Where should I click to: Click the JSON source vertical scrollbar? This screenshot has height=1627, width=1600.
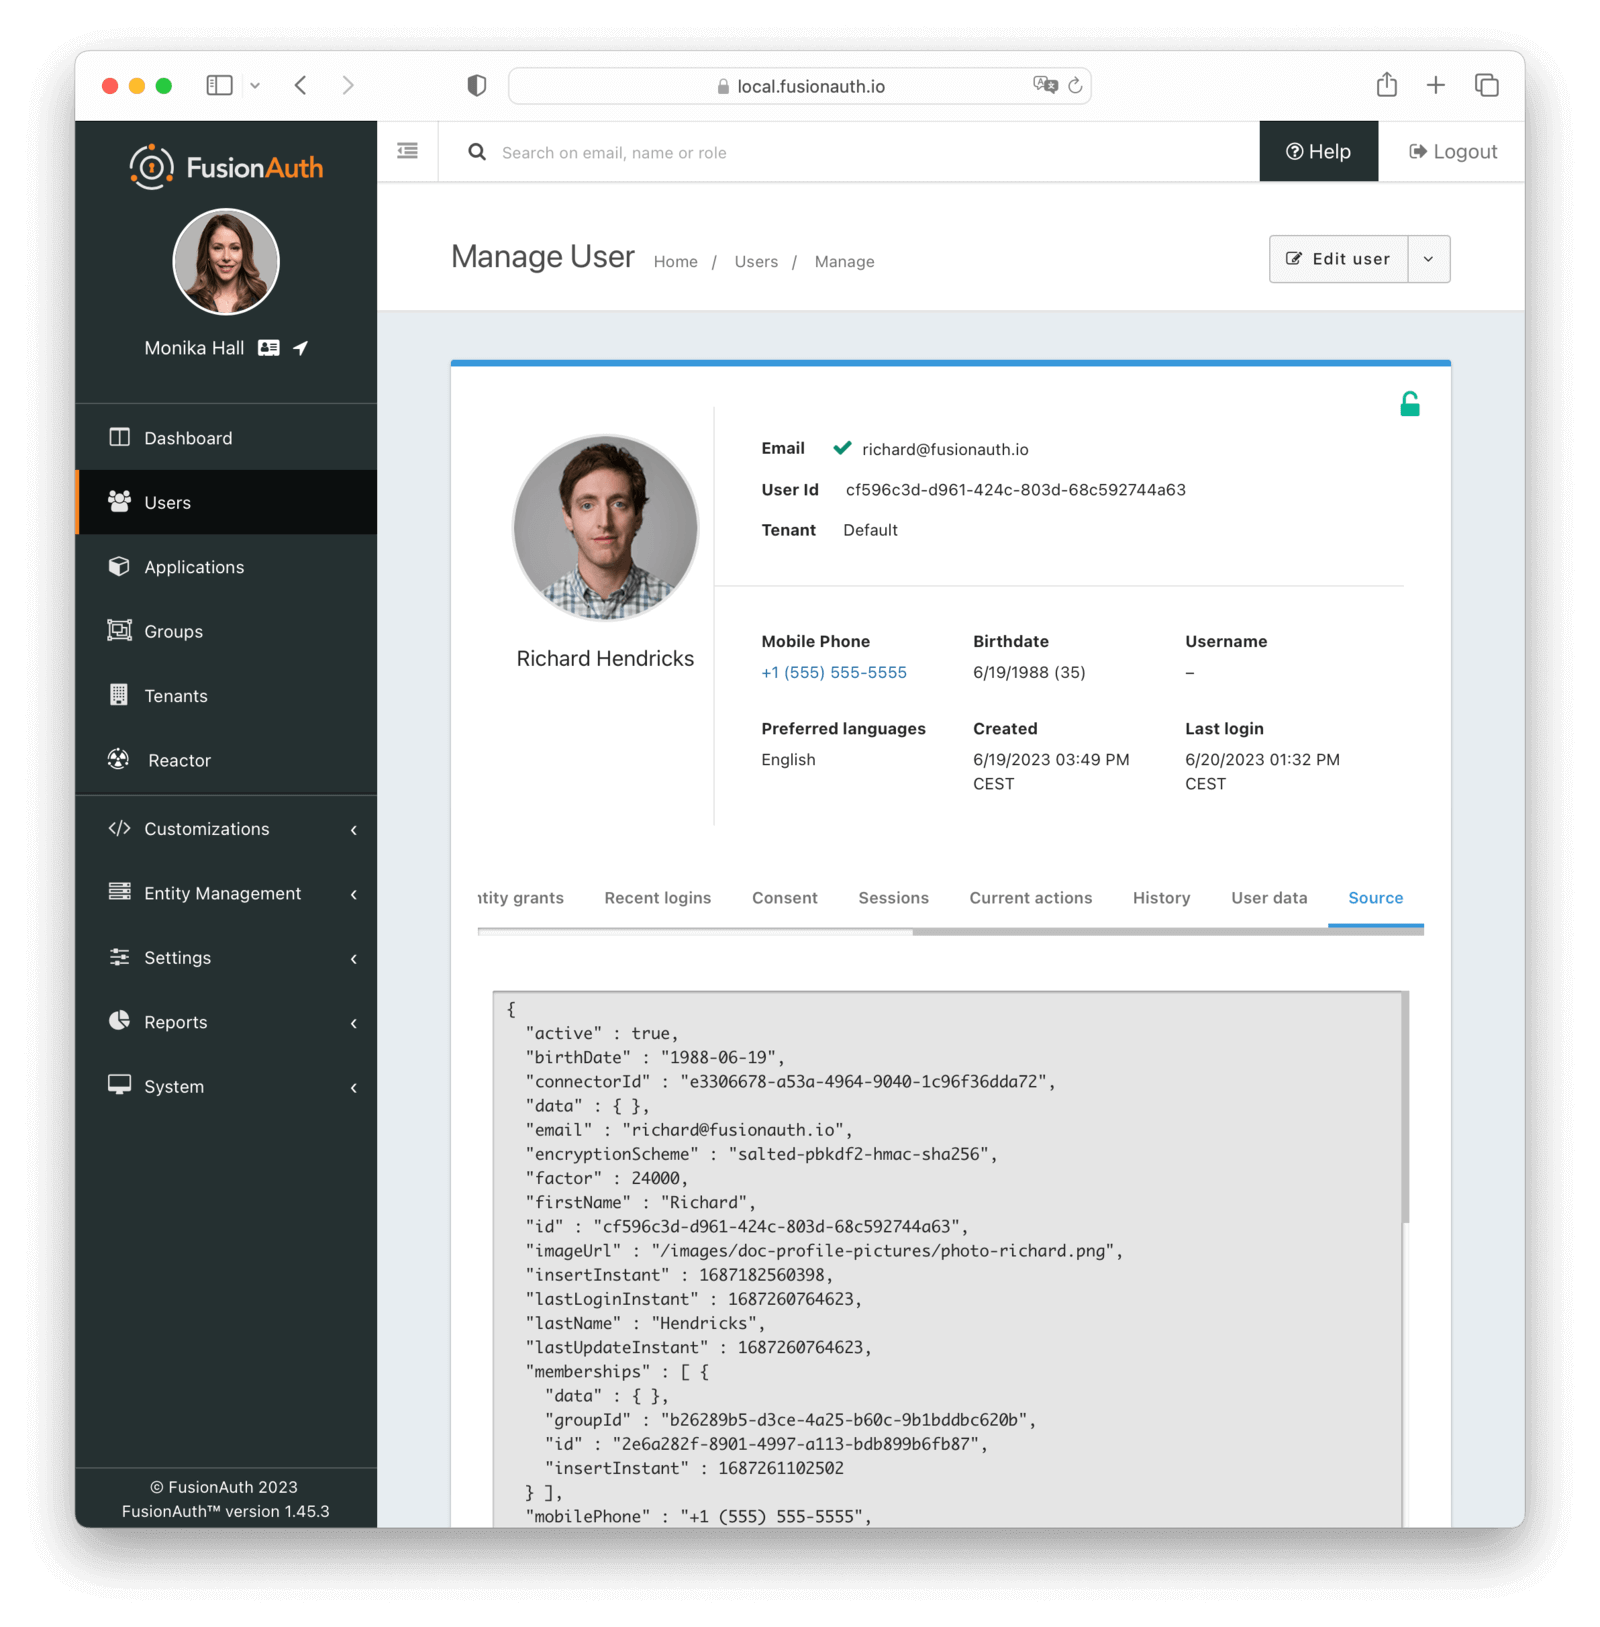[x=1406, y=1107]
